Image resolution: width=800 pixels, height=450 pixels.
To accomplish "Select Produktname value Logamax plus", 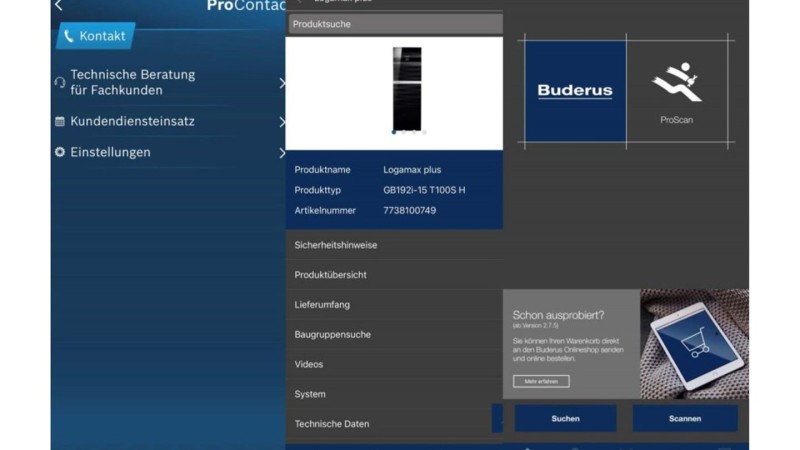I will (x=412, y=169).
